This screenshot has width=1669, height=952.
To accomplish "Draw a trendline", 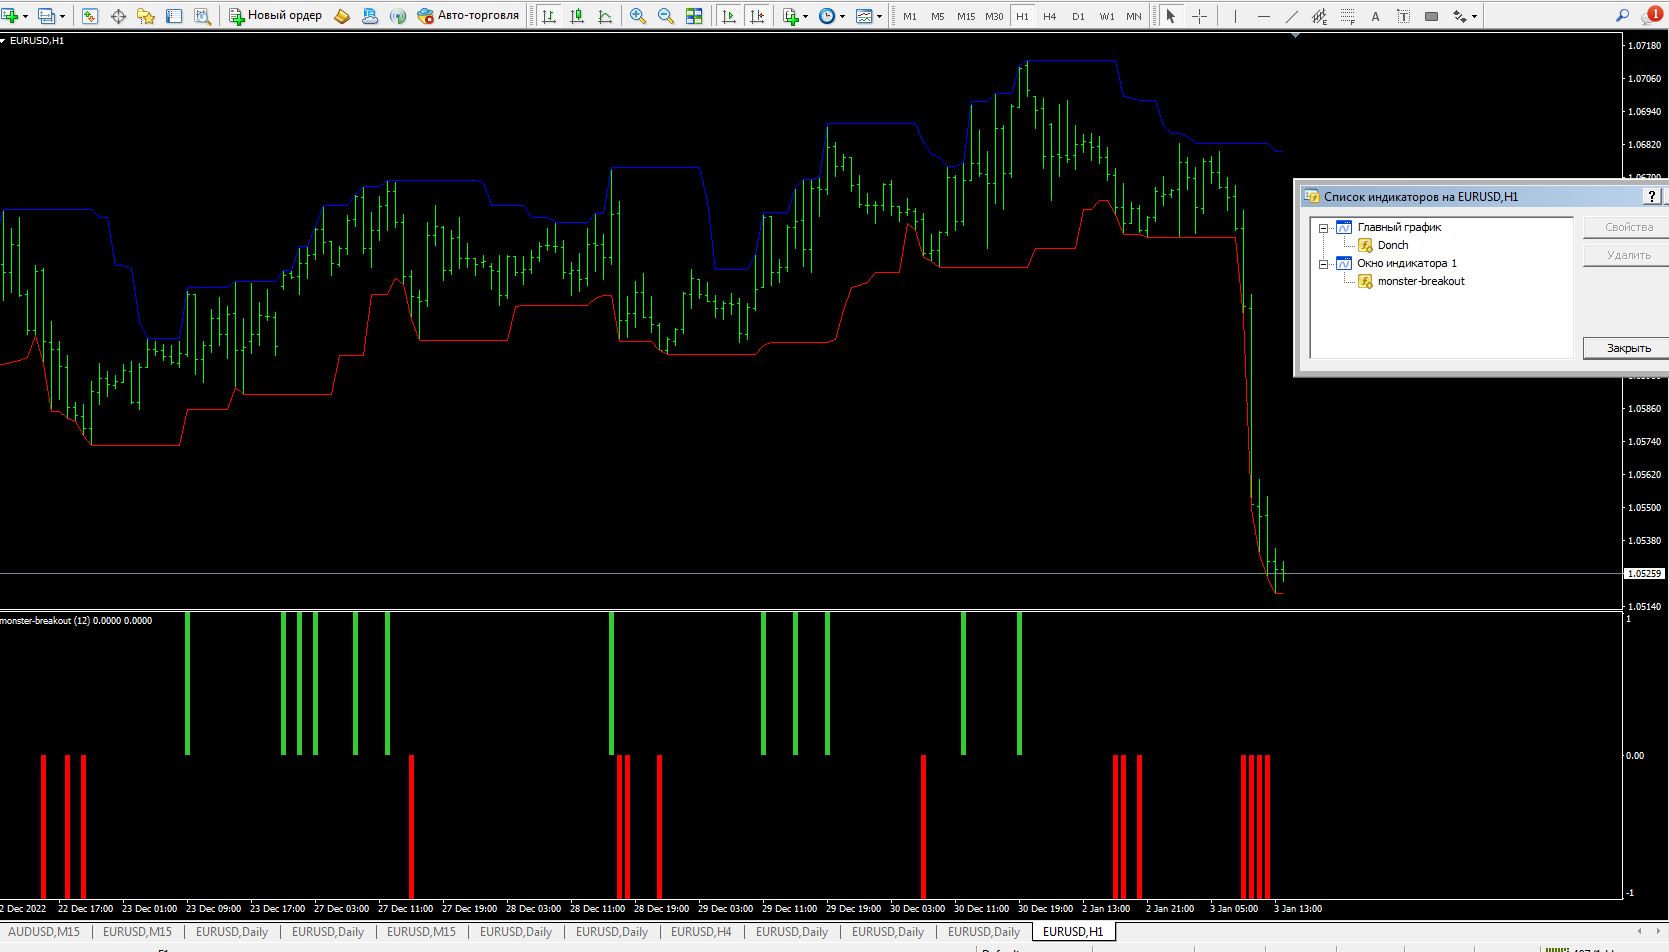I will [1291, 16].
